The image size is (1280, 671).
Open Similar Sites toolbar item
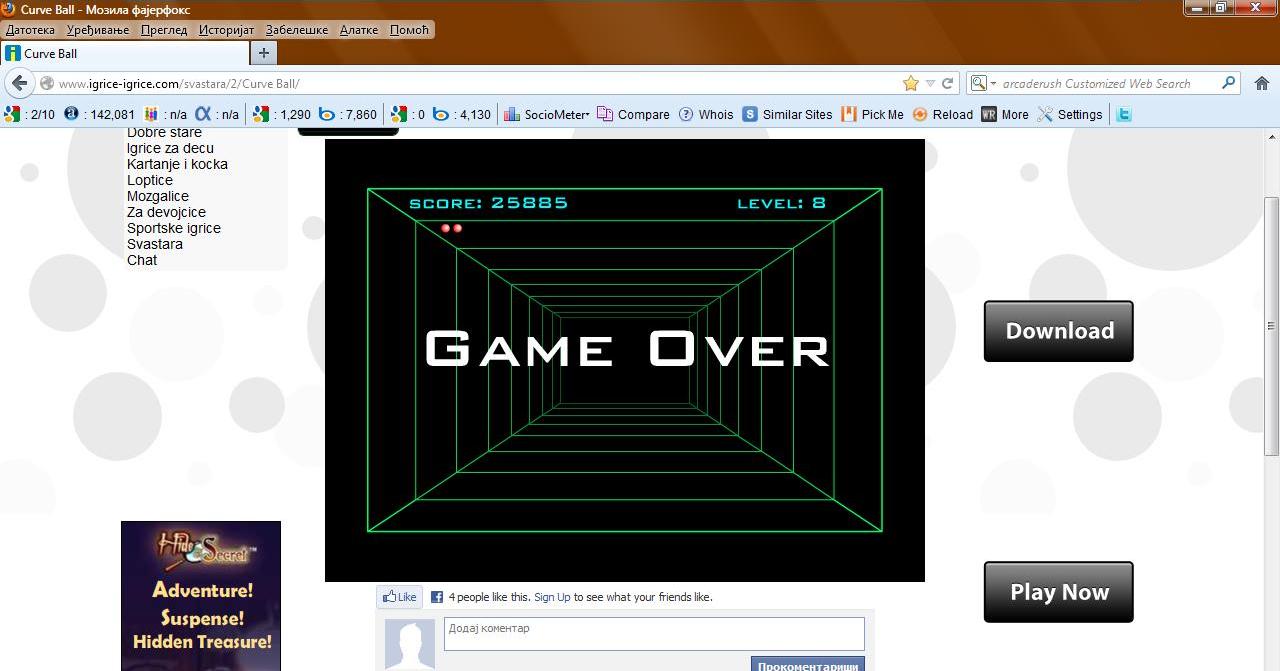tap(787, 114)
